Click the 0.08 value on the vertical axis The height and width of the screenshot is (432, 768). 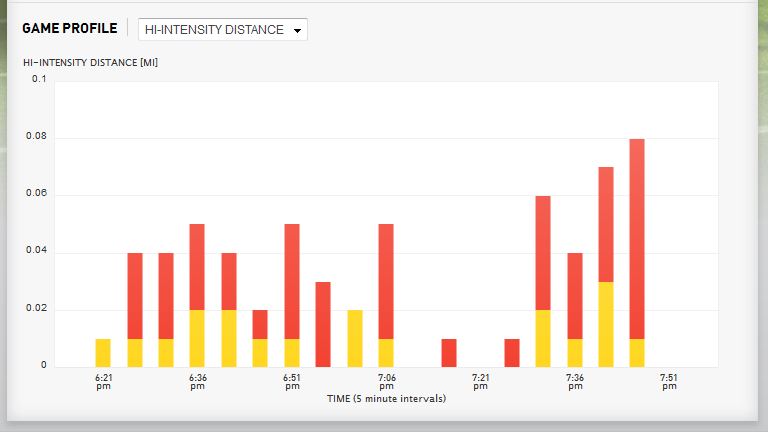[38, 137]
